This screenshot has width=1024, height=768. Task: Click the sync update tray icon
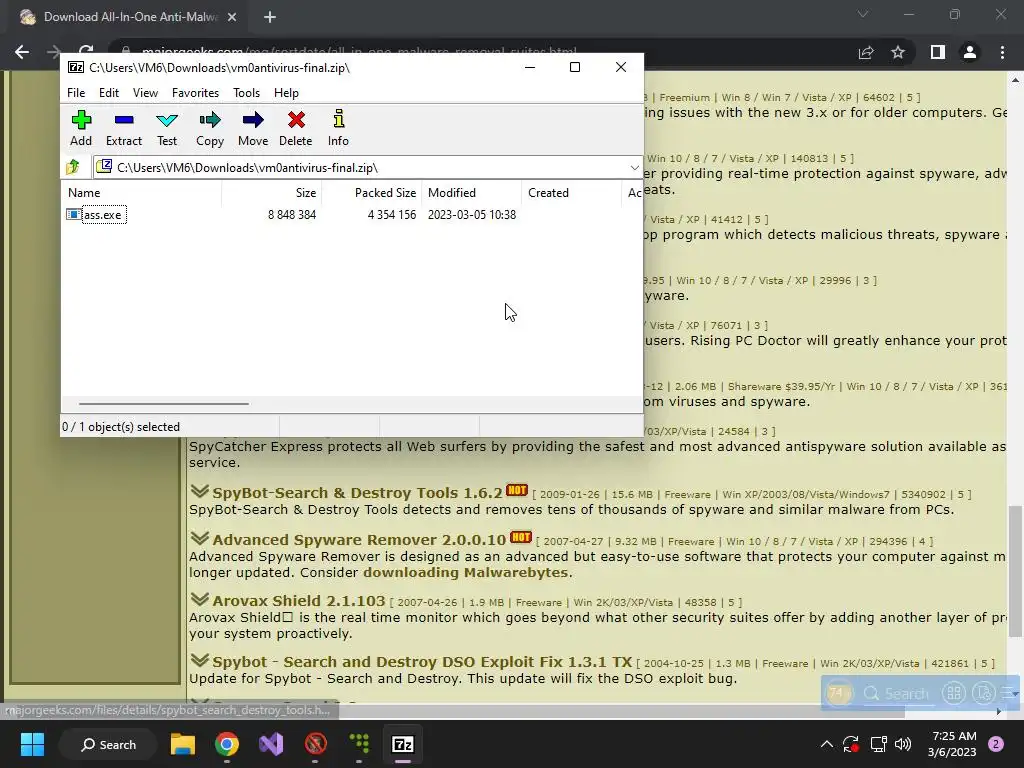pos(851,744)
